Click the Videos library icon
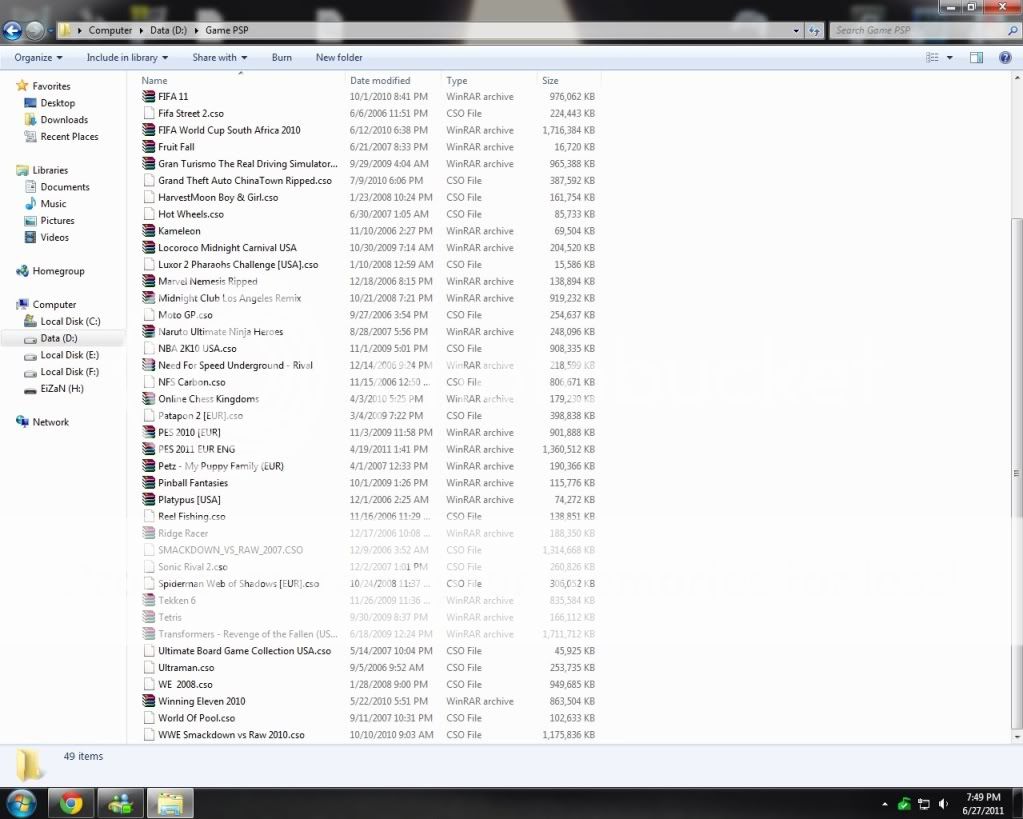1023x819 pixels. 30,237
